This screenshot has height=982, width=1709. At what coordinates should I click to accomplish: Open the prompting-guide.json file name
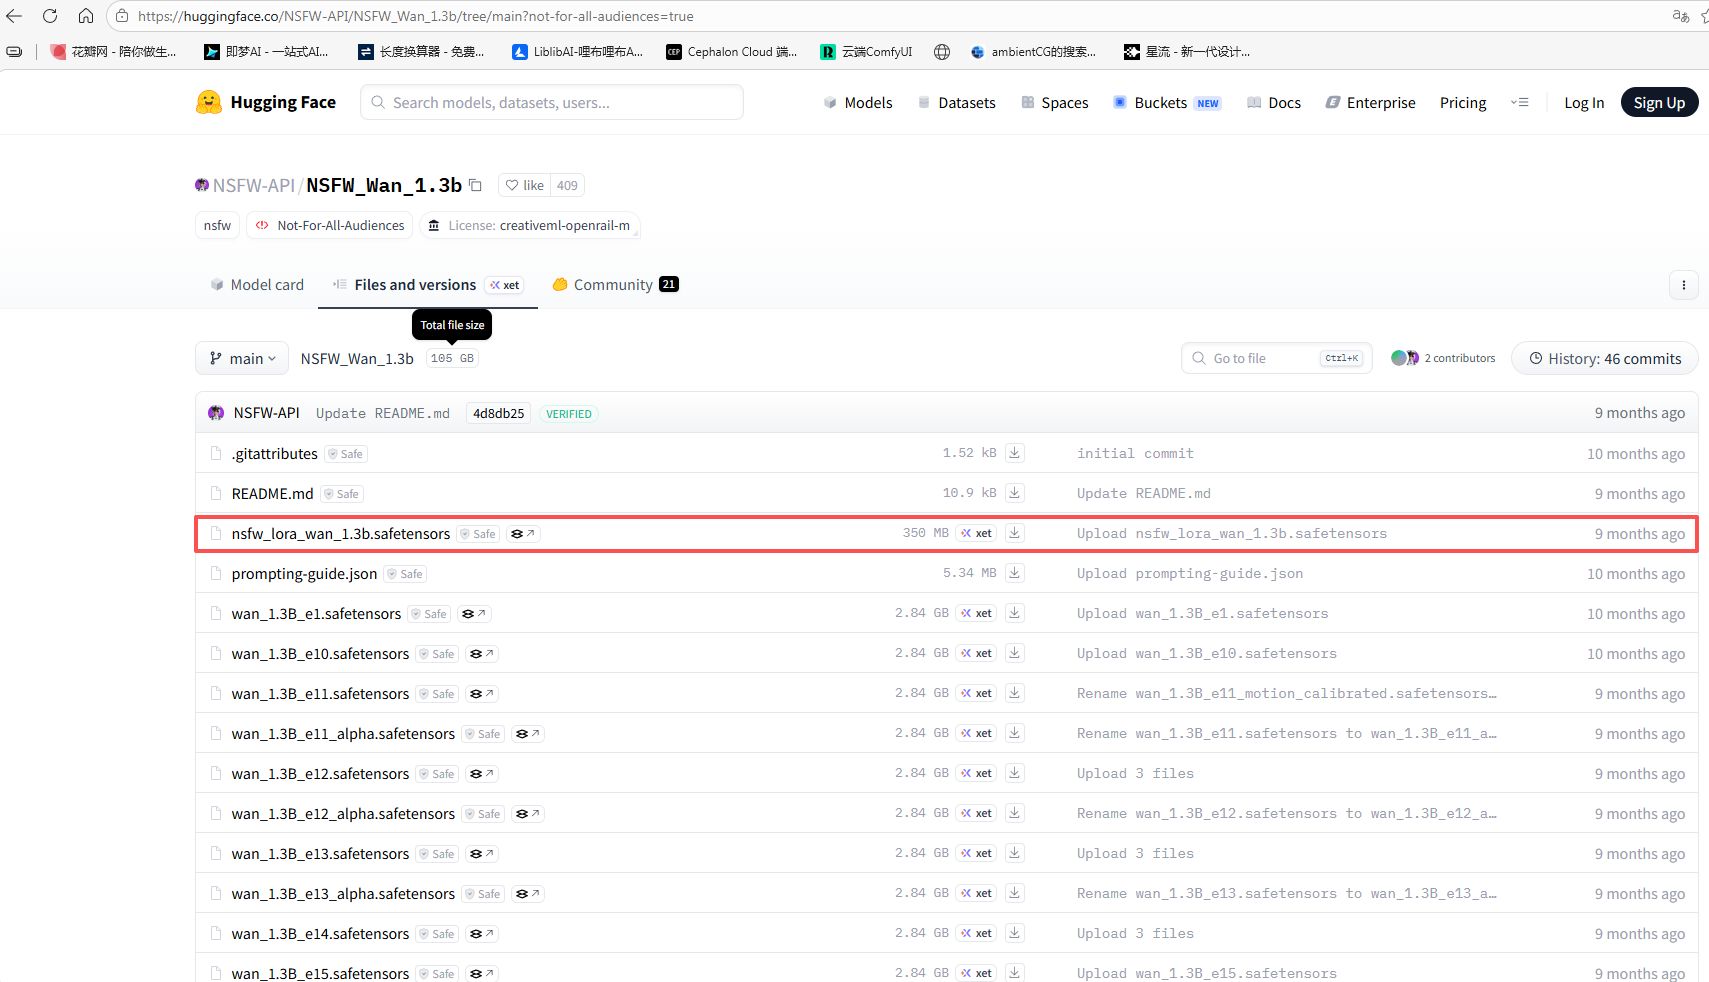point(304,574)
